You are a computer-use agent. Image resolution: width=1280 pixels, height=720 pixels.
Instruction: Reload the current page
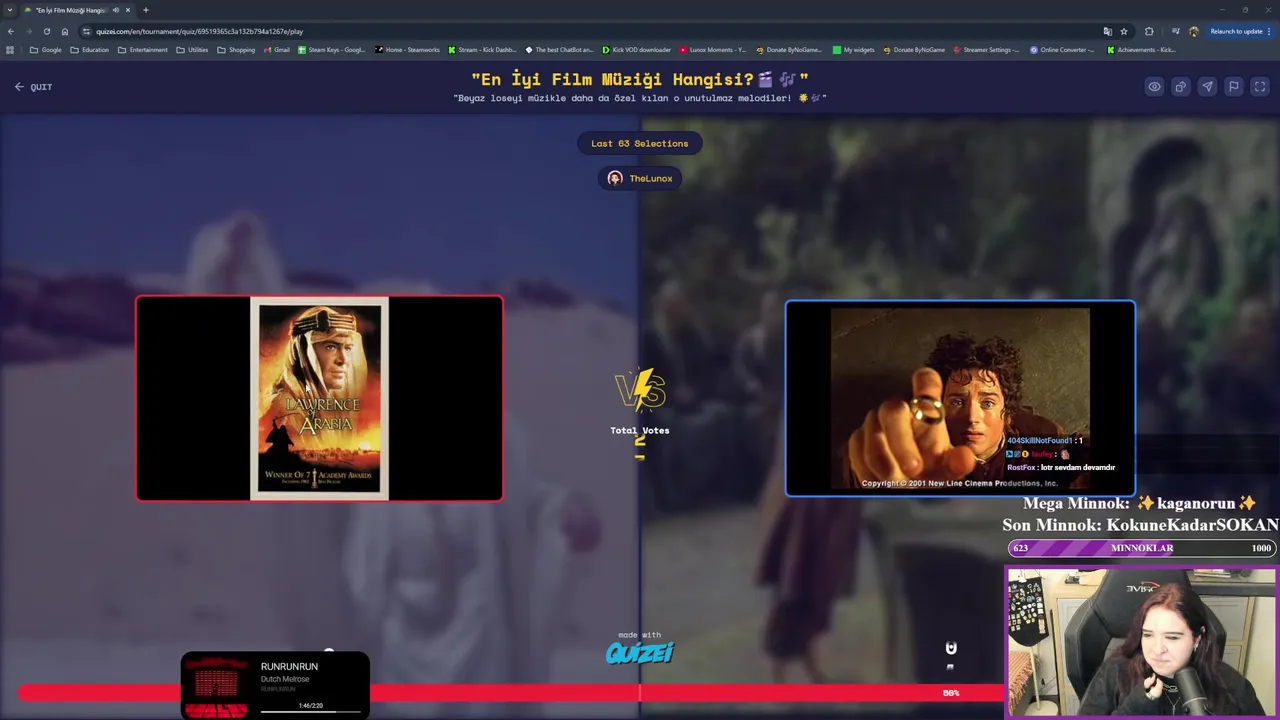tap(46, 31)
